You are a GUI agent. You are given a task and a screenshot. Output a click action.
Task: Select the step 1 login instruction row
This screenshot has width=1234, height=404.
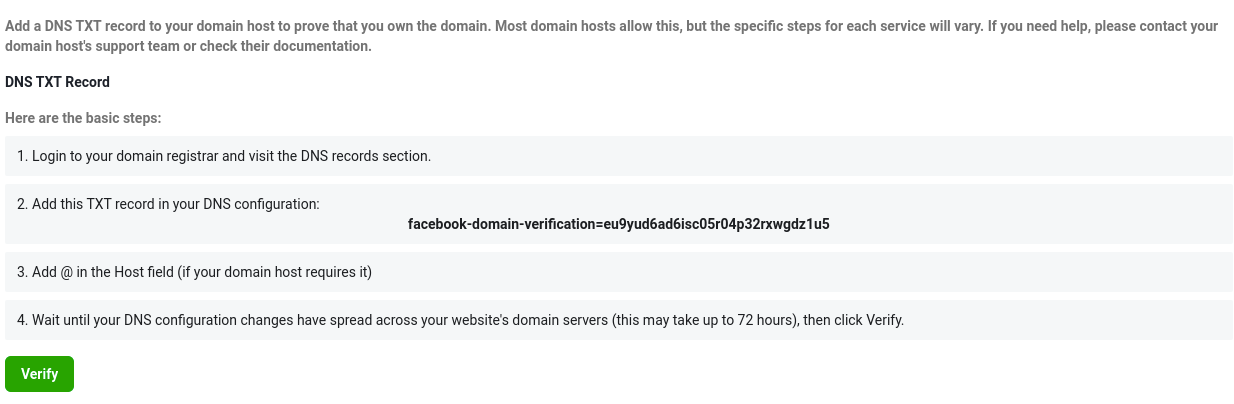618,156
